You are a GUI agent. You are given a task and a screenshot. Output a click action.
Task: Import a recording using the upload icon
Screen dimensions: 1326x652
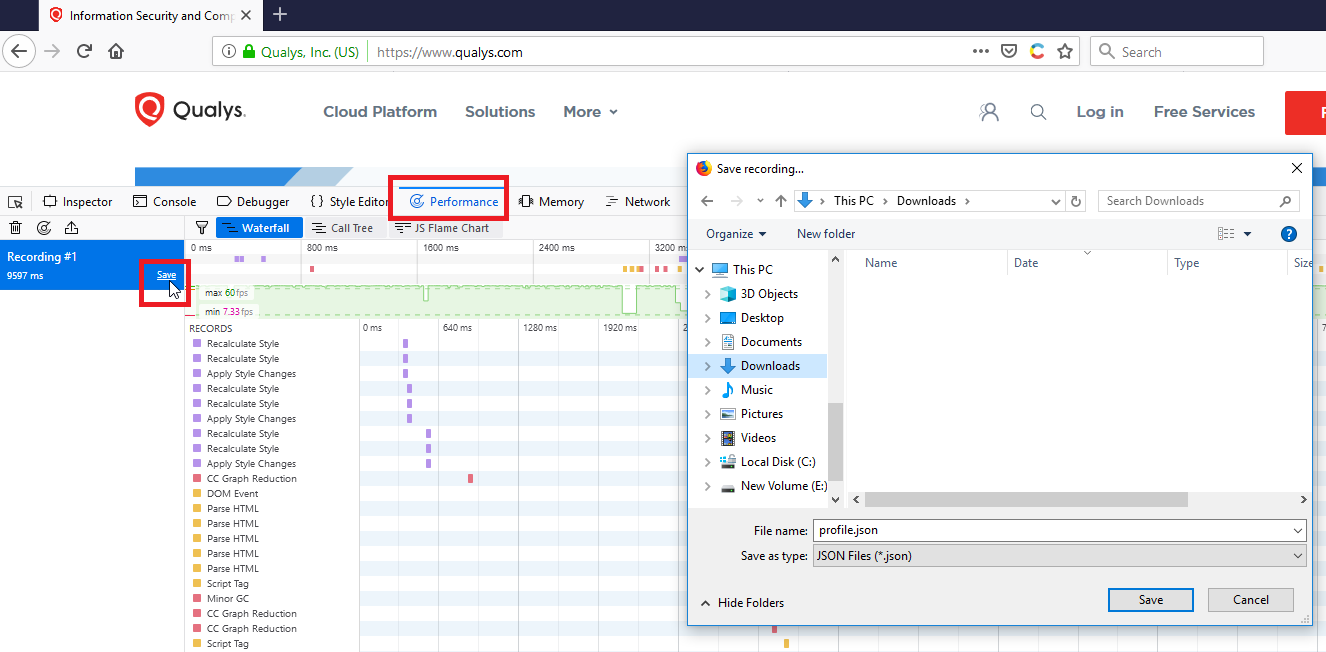click(69, 228)
